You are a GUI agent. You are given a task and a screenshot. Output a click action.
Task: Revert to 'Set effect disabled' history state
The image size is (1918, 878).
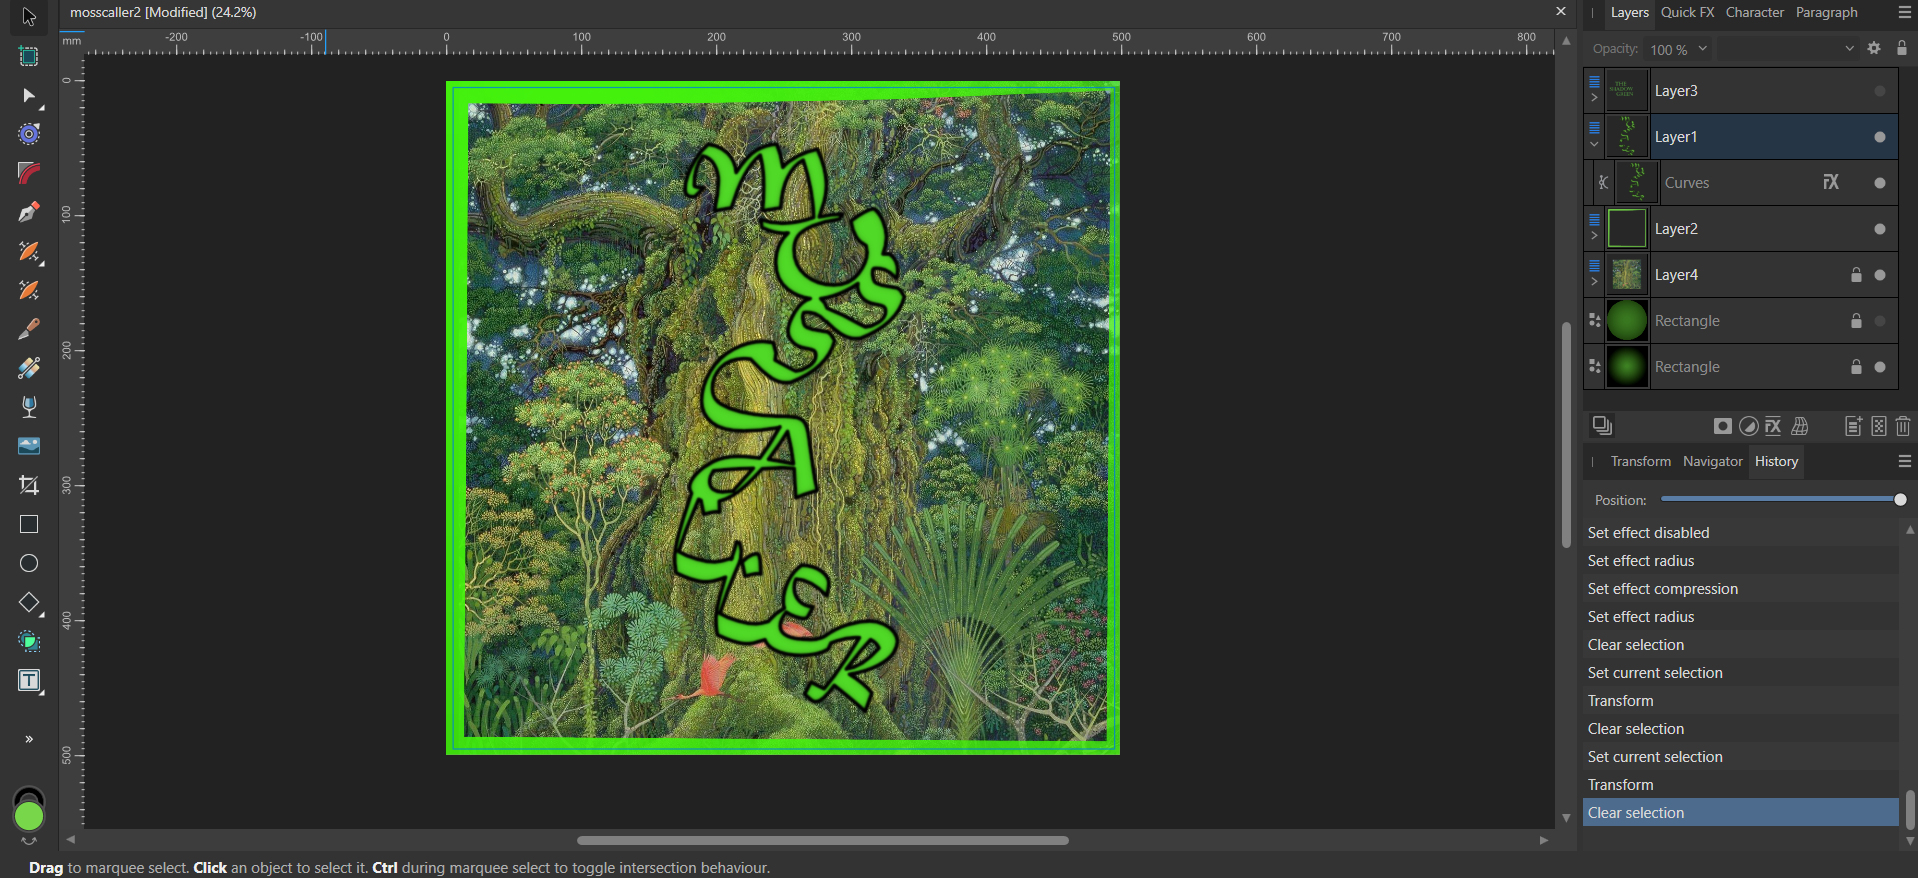tap(1648, 533)
